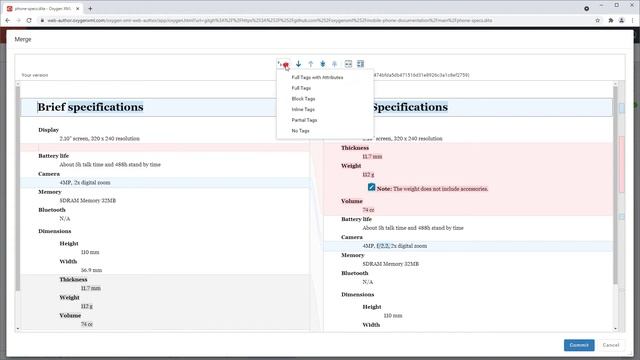This screenshot has height=360, width=640.
Task: Click the right pane vertical scrollbar
Action: click(x=616, y=186)
